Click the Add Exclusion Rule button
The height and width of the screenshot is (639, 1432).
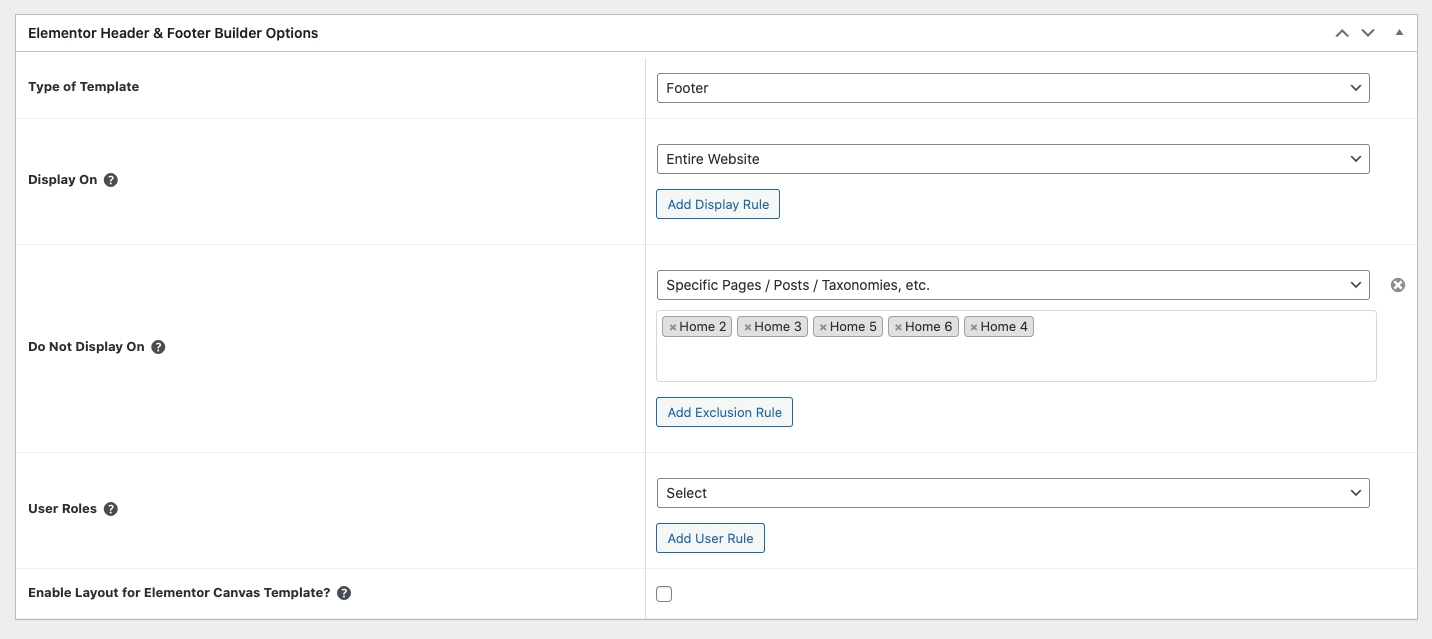724,412
